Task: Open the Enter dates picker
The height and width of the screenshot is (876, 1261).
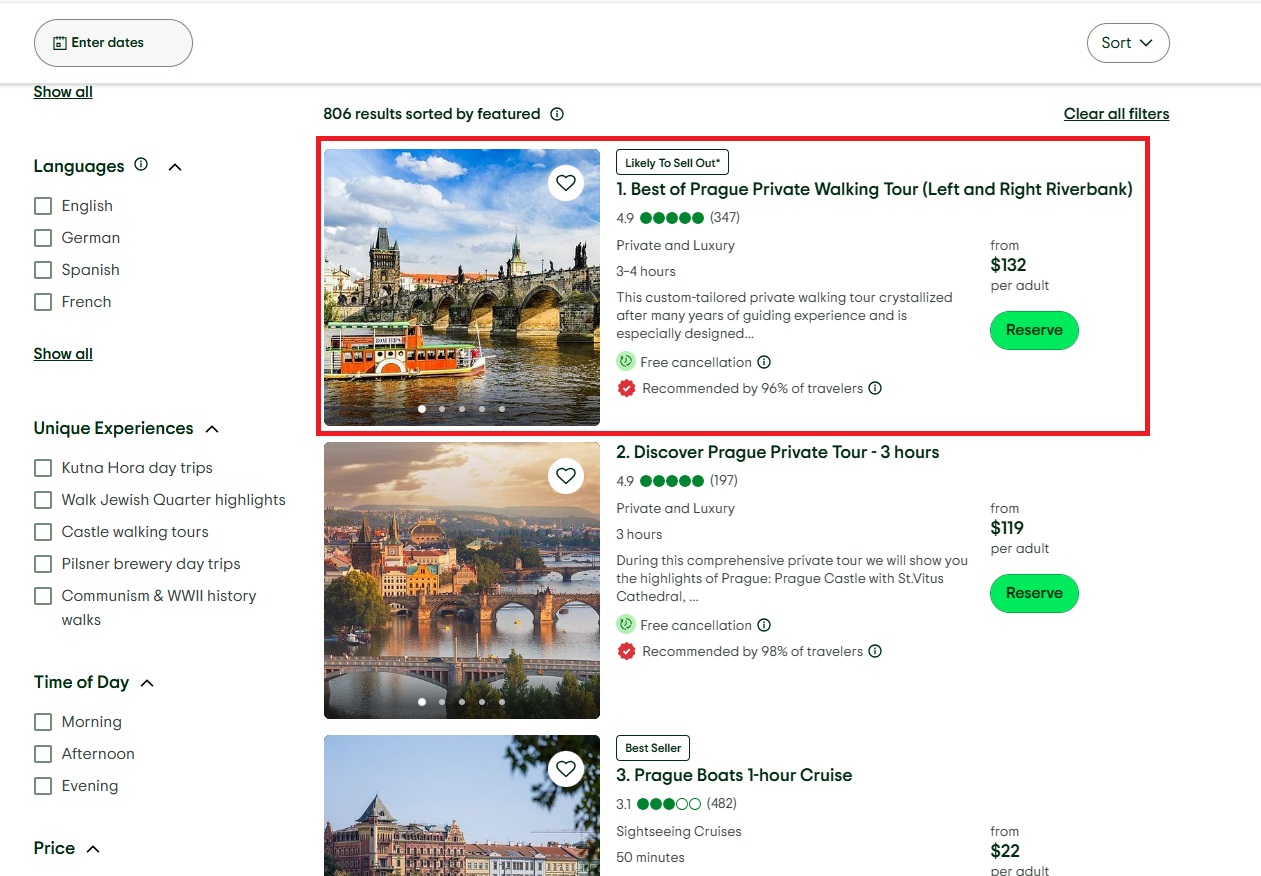Action: (x=113, y=43)
